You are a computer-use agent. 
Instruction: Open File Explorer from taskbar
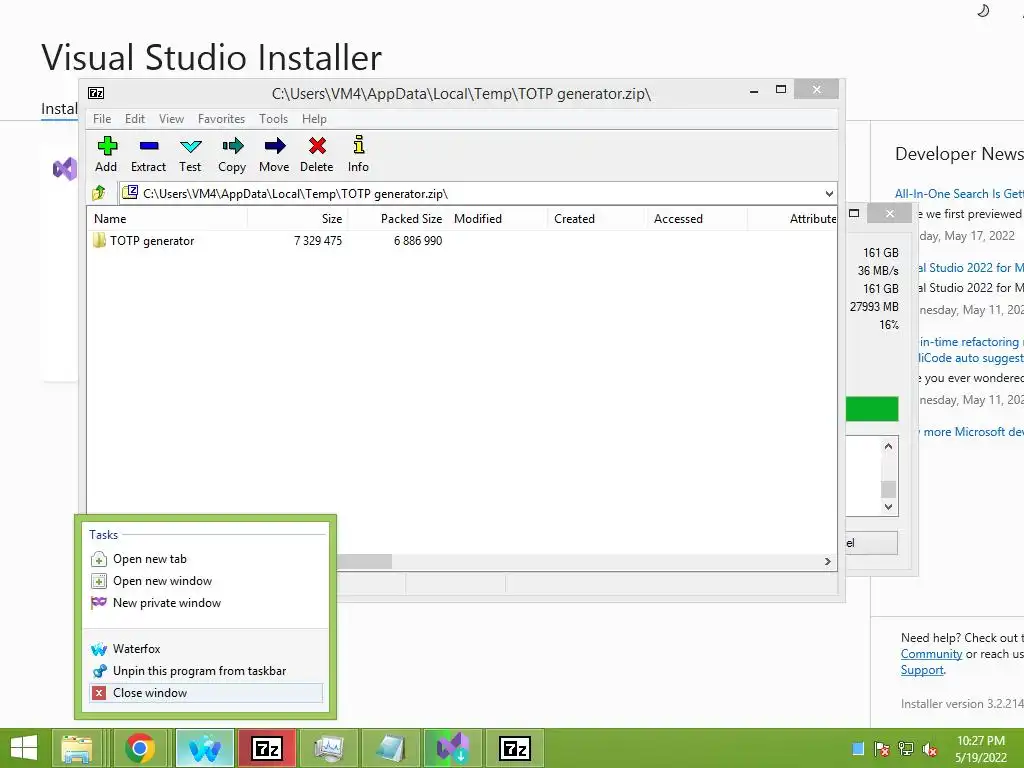pos(77,748)
